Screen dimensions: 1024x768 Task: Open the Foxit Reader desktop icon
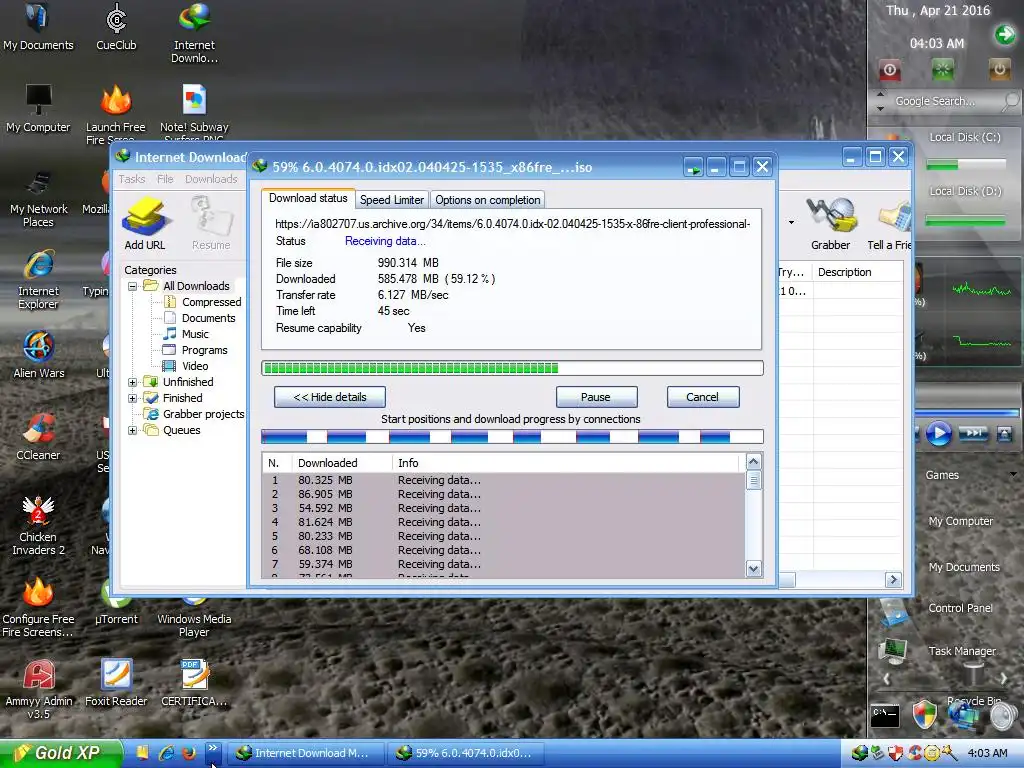click(x=116, y=683)
